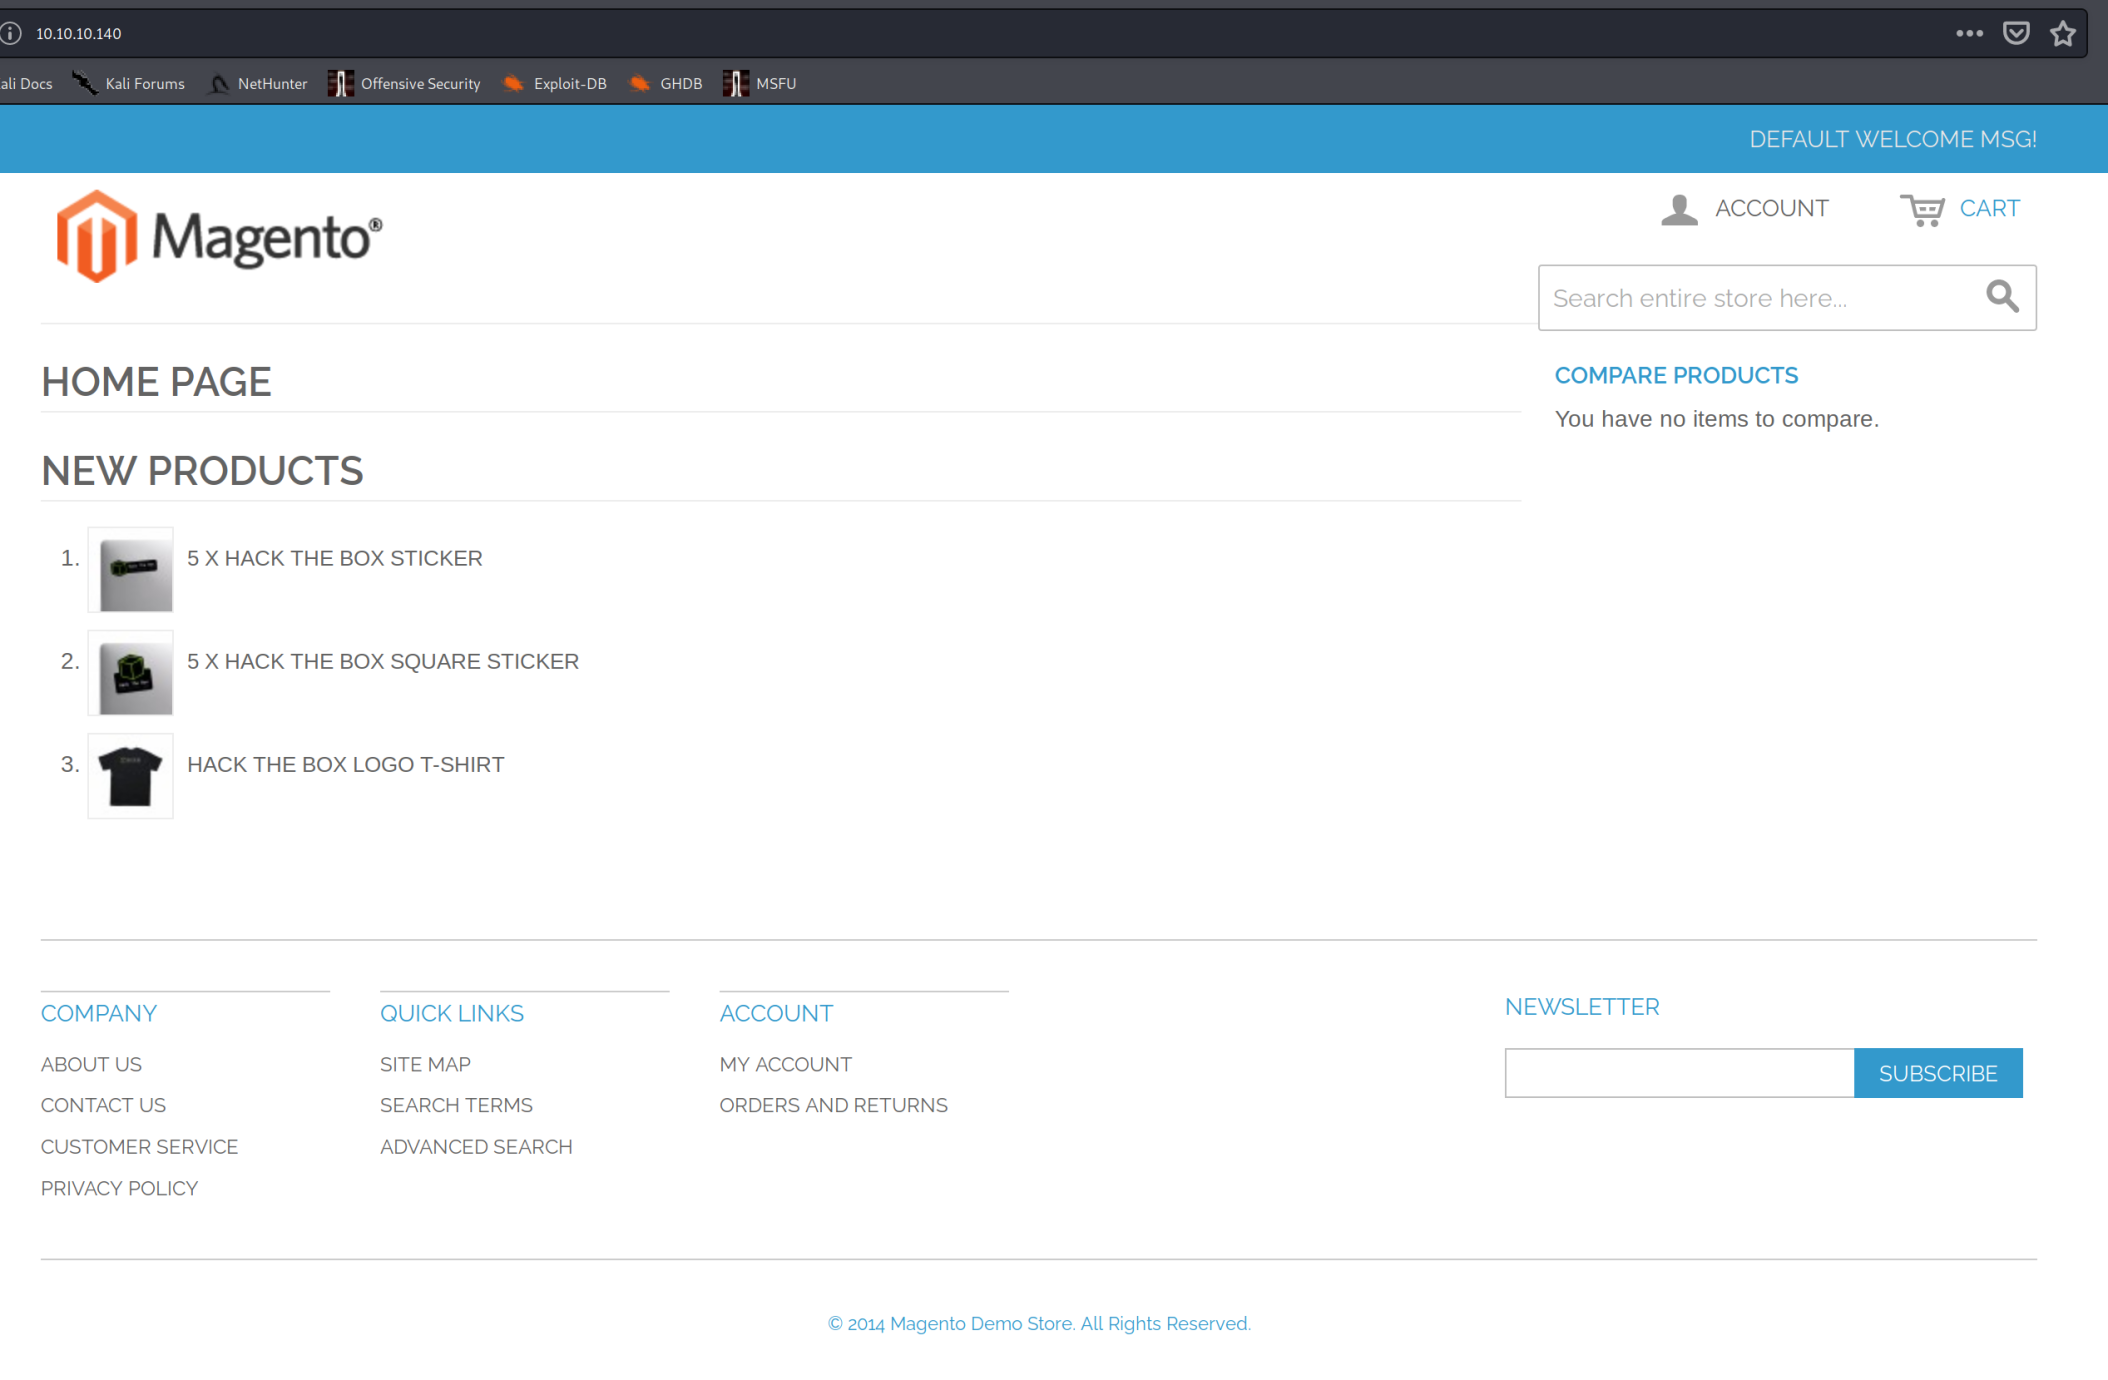Open 5 x Hack The Box Sticker link
This screenshot has width=2108, height=1380.
pos(334,558)
